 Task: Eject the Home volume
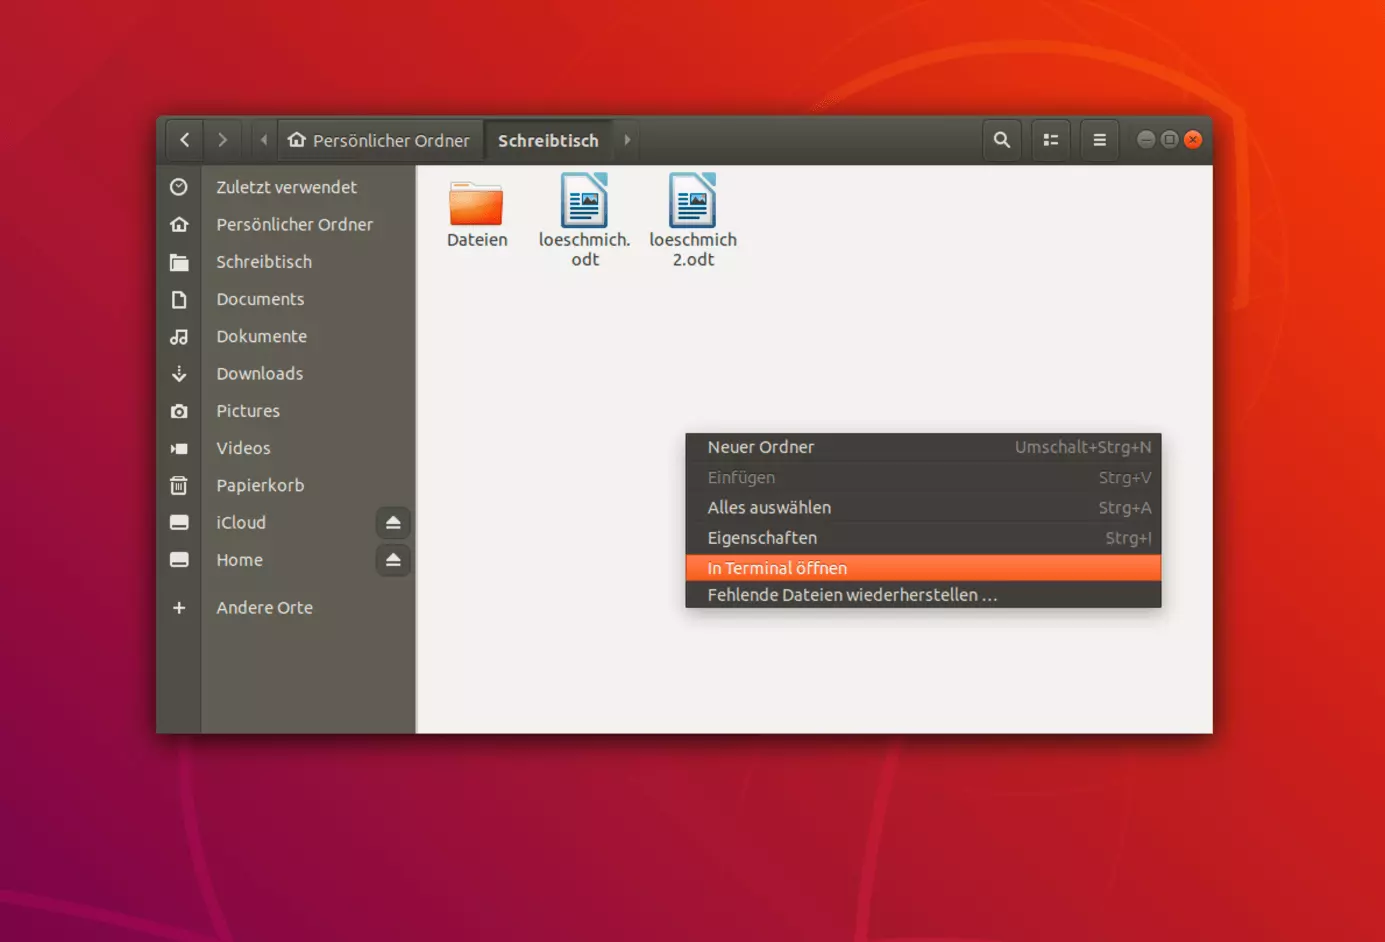(393, 560)
